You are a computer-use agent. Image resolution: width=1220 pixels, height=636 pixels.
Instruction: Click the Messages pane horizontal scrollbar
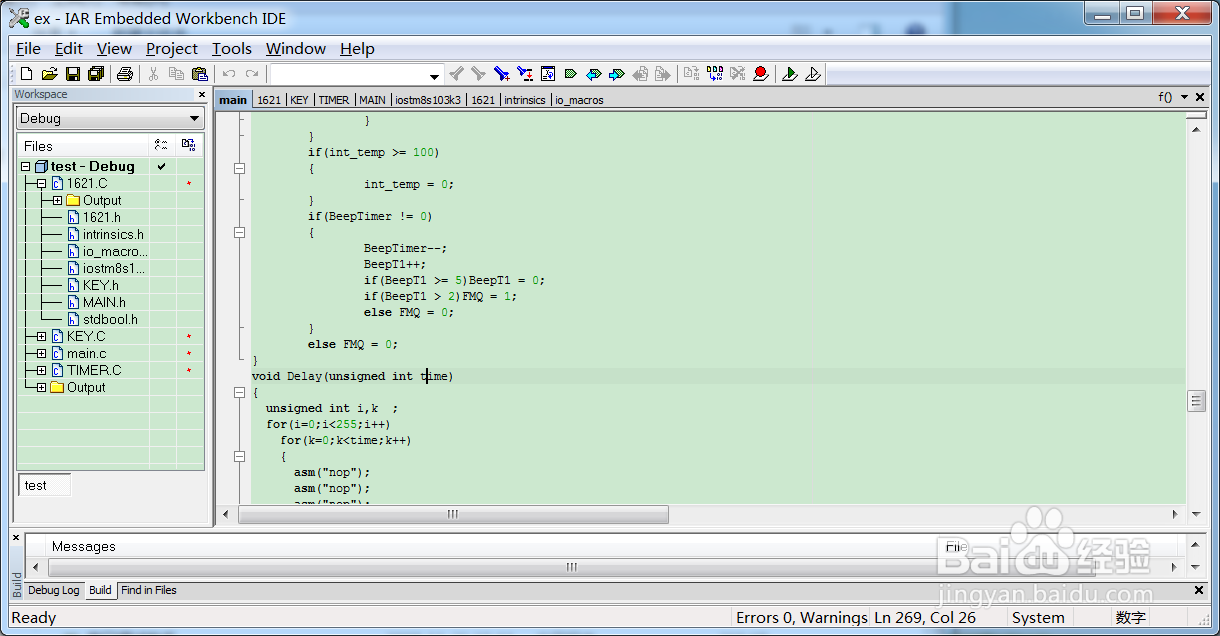[x=571, y=567]
